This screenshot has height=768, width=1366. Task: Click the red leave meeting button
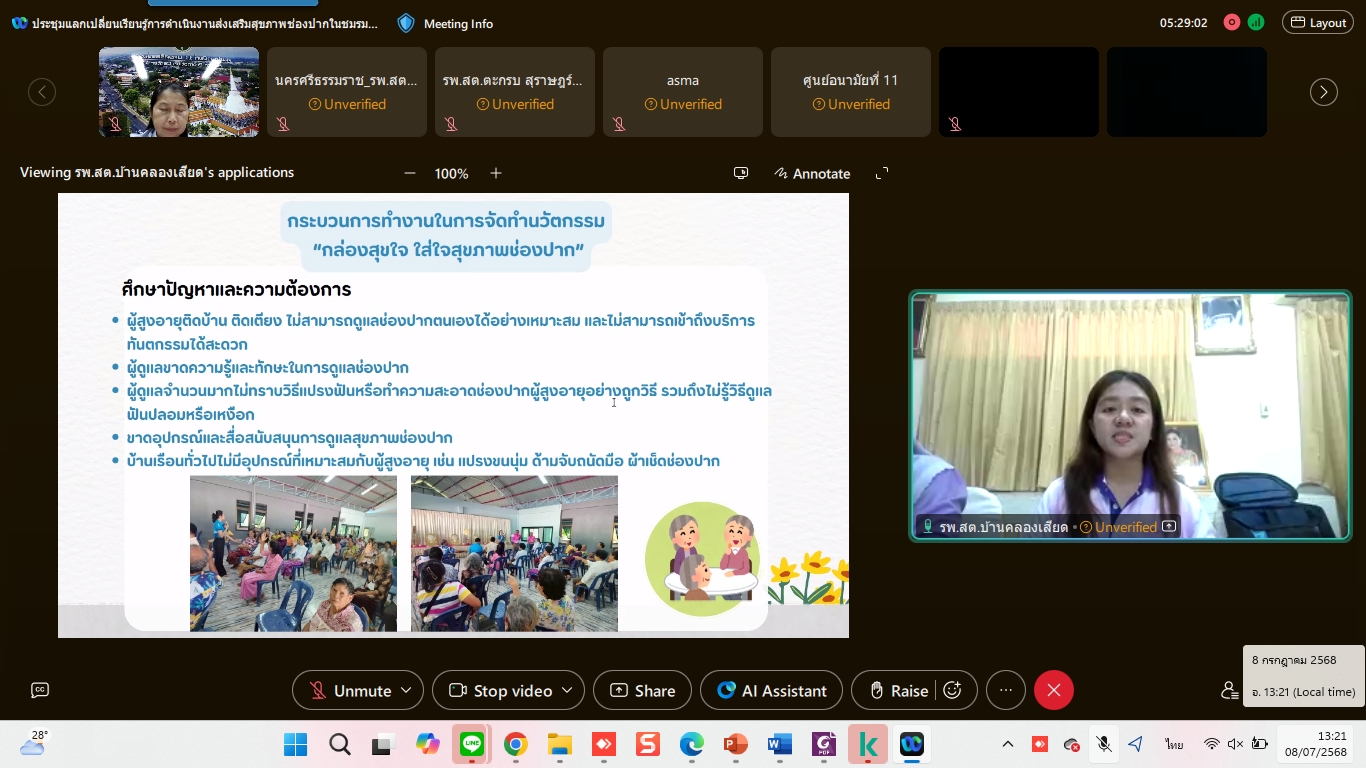coord(1053,690)
